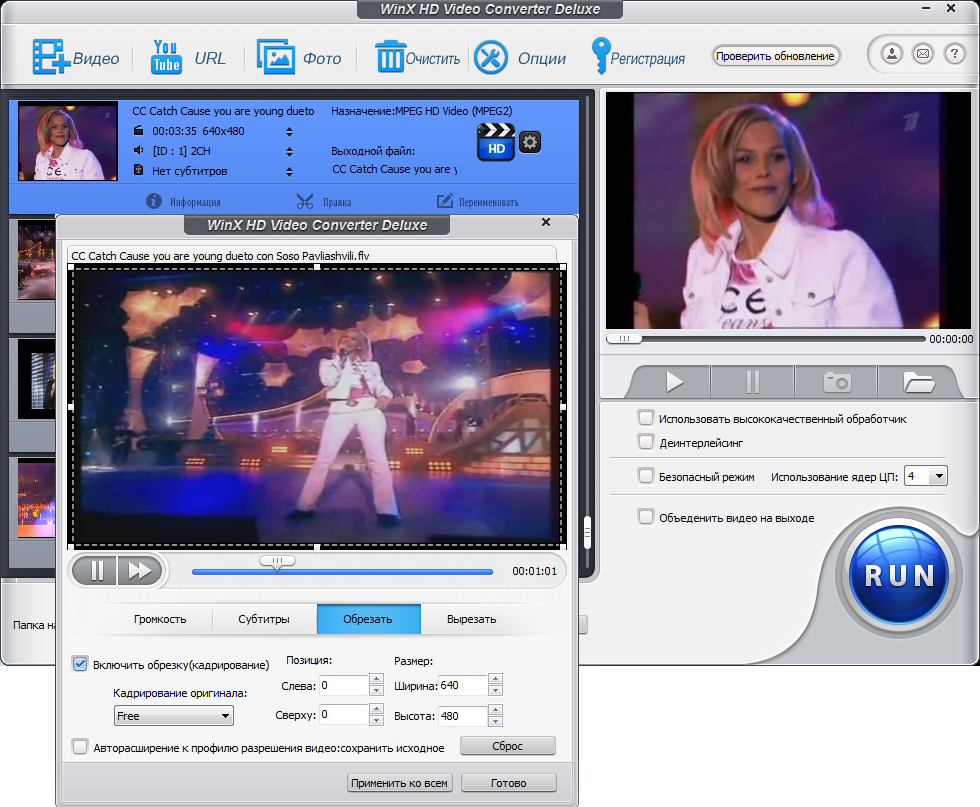Click the Width input field showing 640
This screenshot has width=980, height=807.
pos(463,685)
